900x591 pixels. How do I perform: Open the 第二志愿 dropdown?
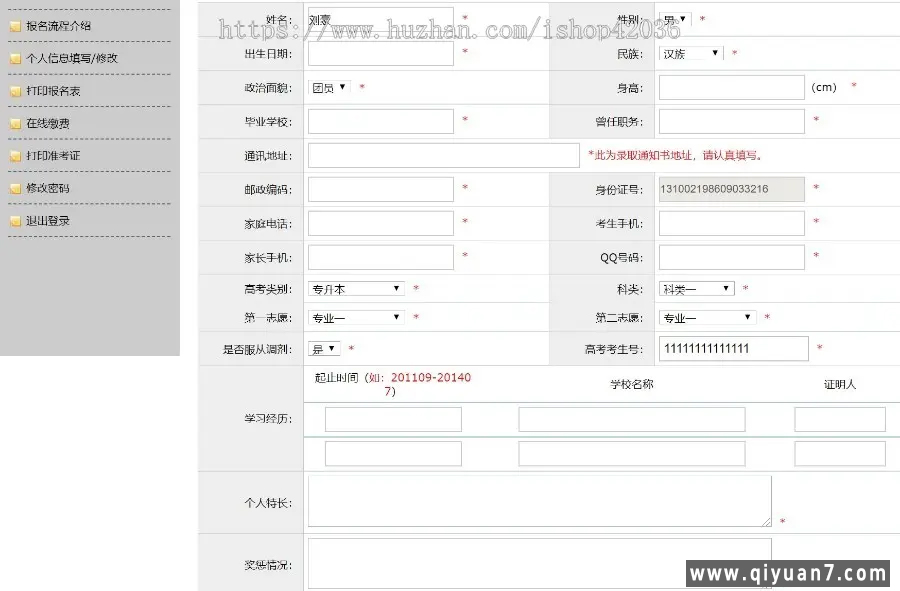[707, 318]
